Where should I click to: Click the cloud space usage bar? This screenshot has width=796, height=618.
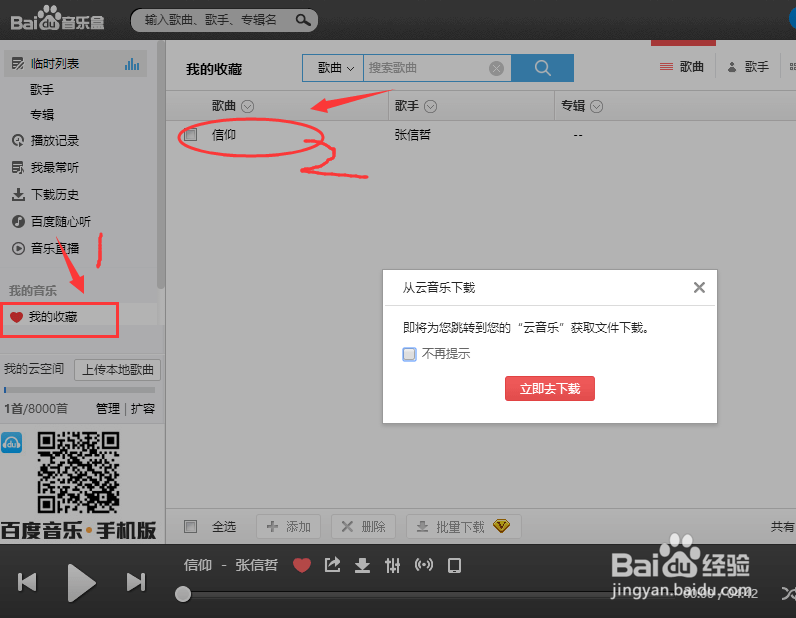[x=79, y=390]
